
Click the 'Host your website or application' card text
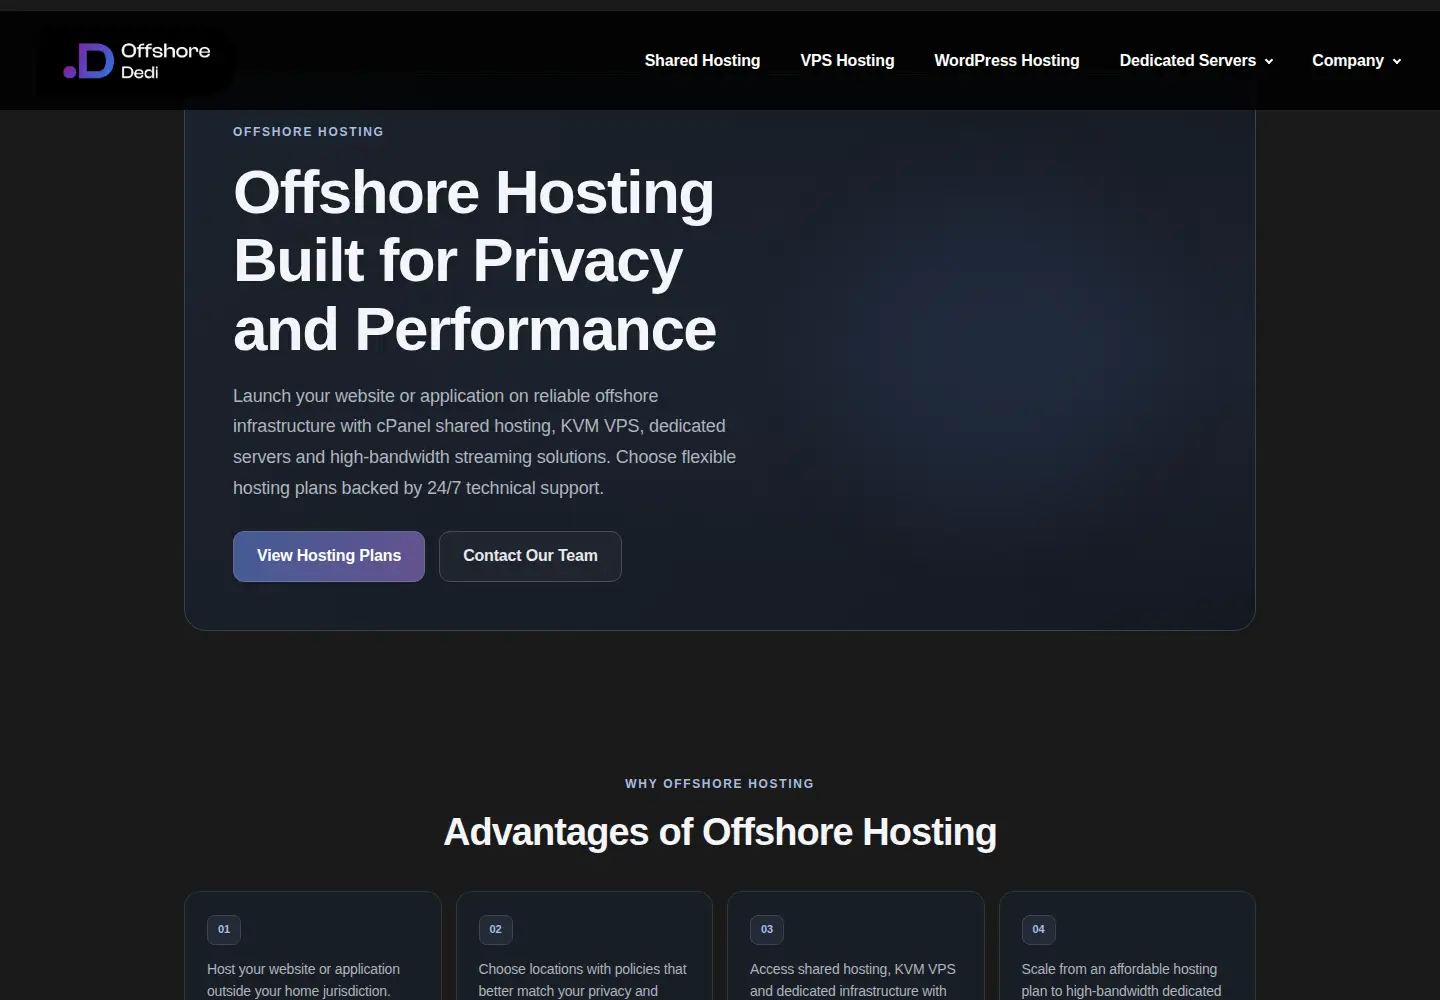click(x=303, y=980)
